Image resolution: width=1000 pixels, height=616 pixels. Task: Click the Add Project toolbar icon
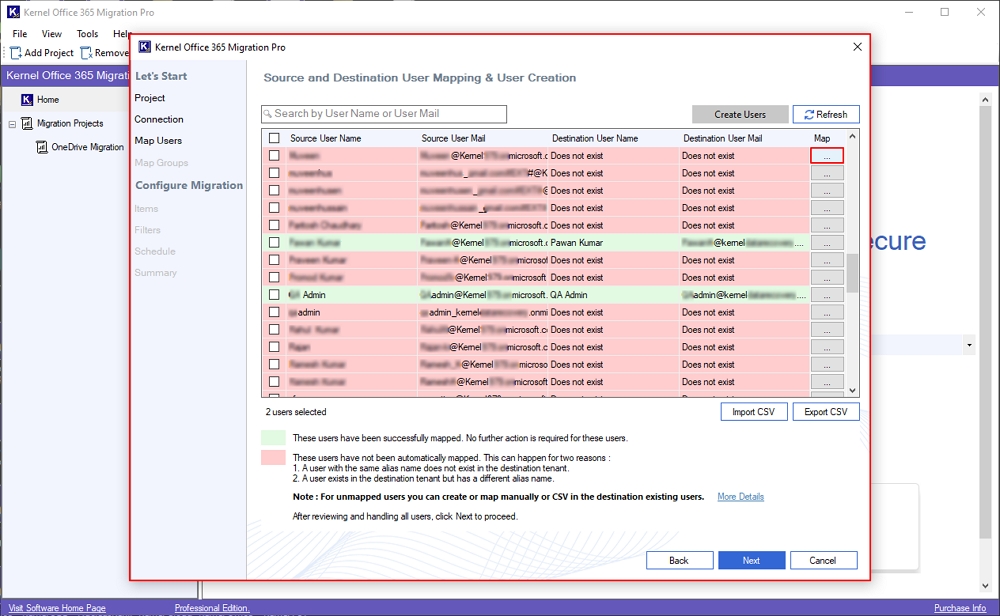16,53
